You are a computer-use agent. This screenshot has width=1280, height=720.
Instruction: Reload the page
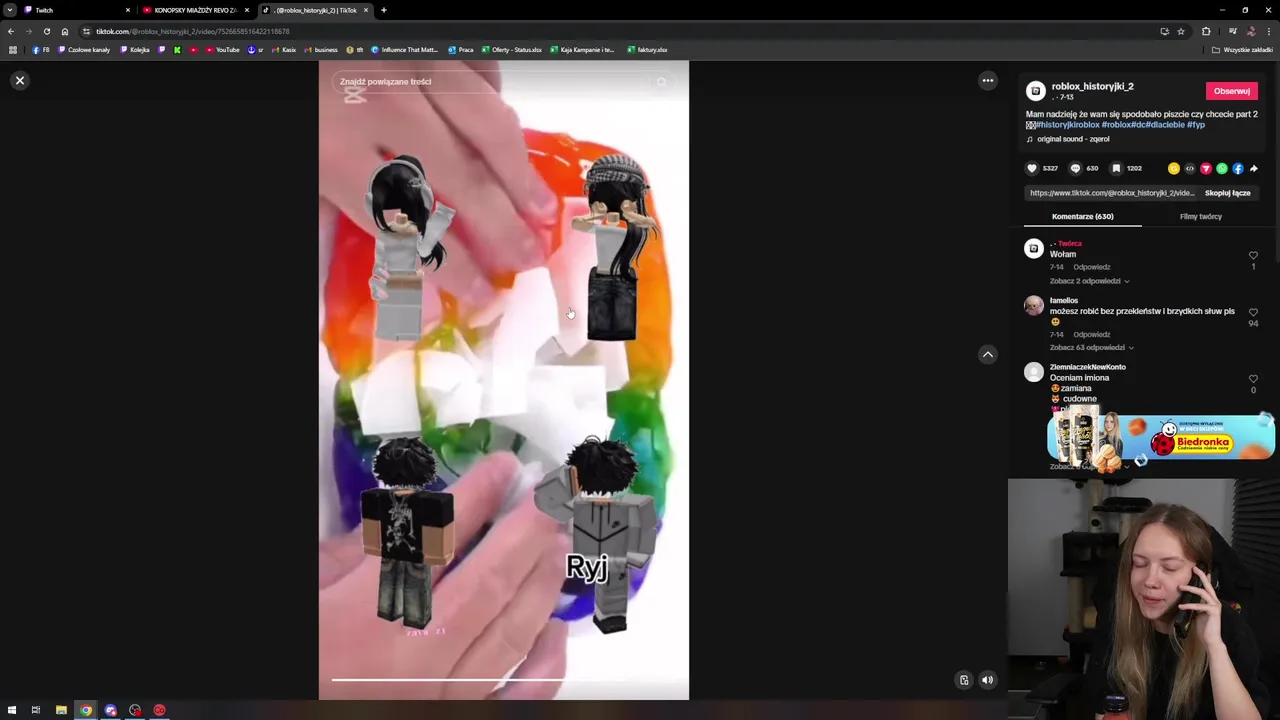[46, 31]
